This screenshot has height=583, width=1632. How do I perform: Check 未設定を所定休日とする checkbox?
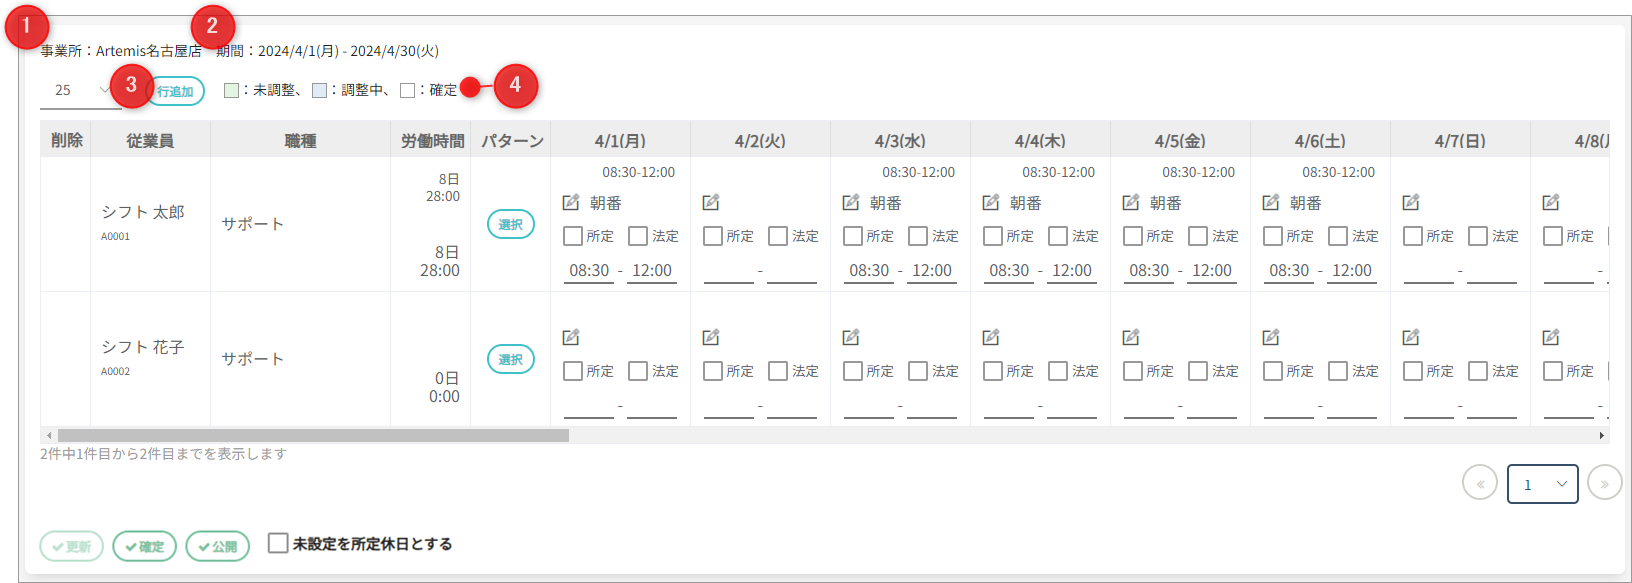click(x=279, y=543)
